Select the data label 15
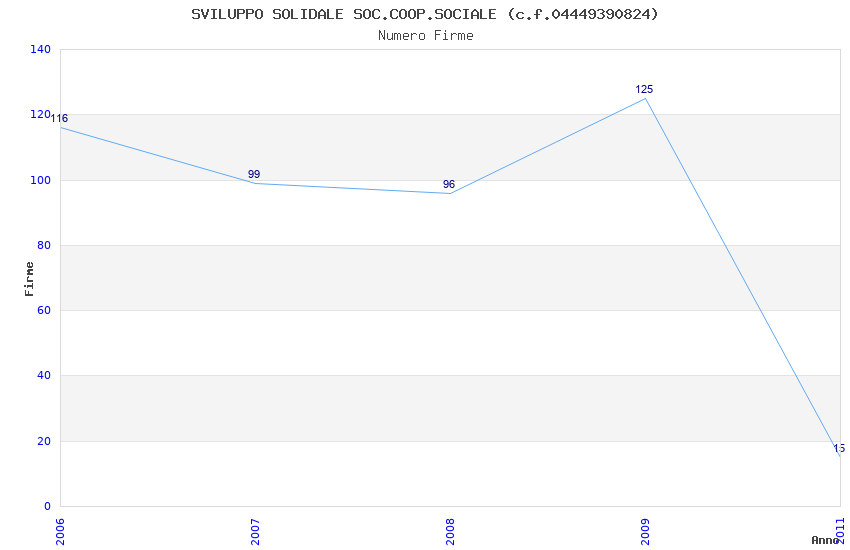This screenshot has height=550, width=850. coord(839,448)
